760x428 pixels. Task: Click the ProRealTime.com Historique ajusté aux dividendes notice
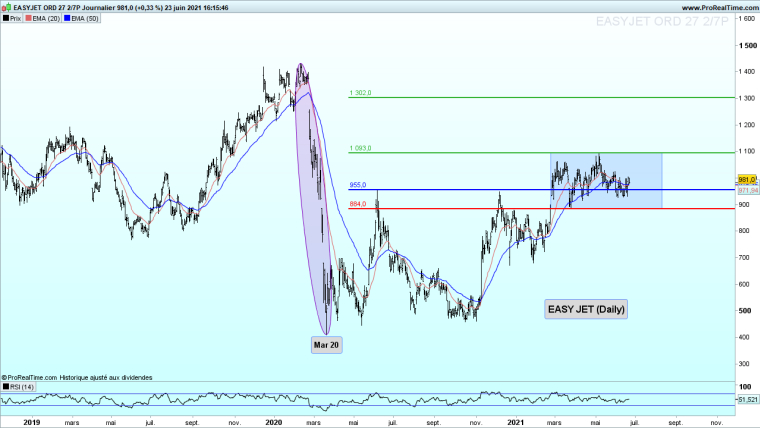[77, 377]
